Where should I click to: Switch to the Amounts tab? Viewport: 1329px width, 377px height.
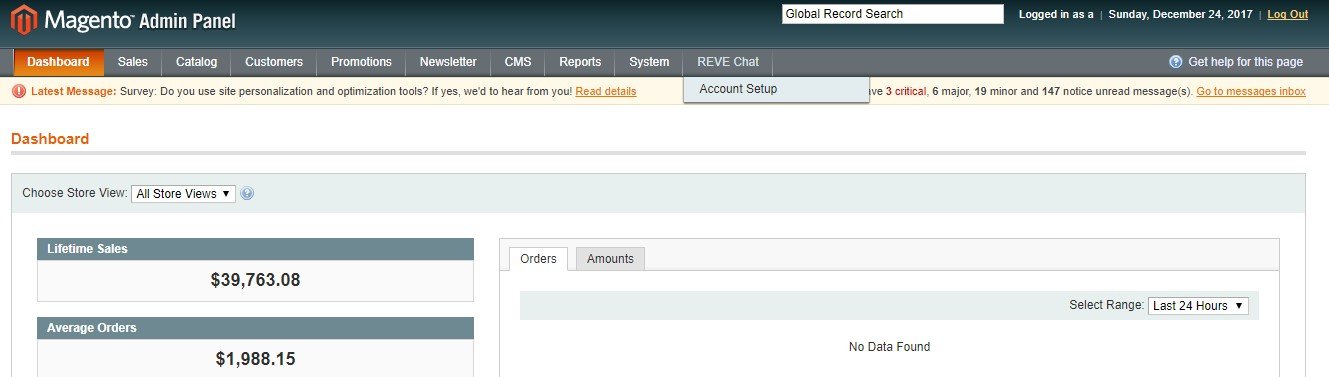pyautogui.click(x=610, y=259)
